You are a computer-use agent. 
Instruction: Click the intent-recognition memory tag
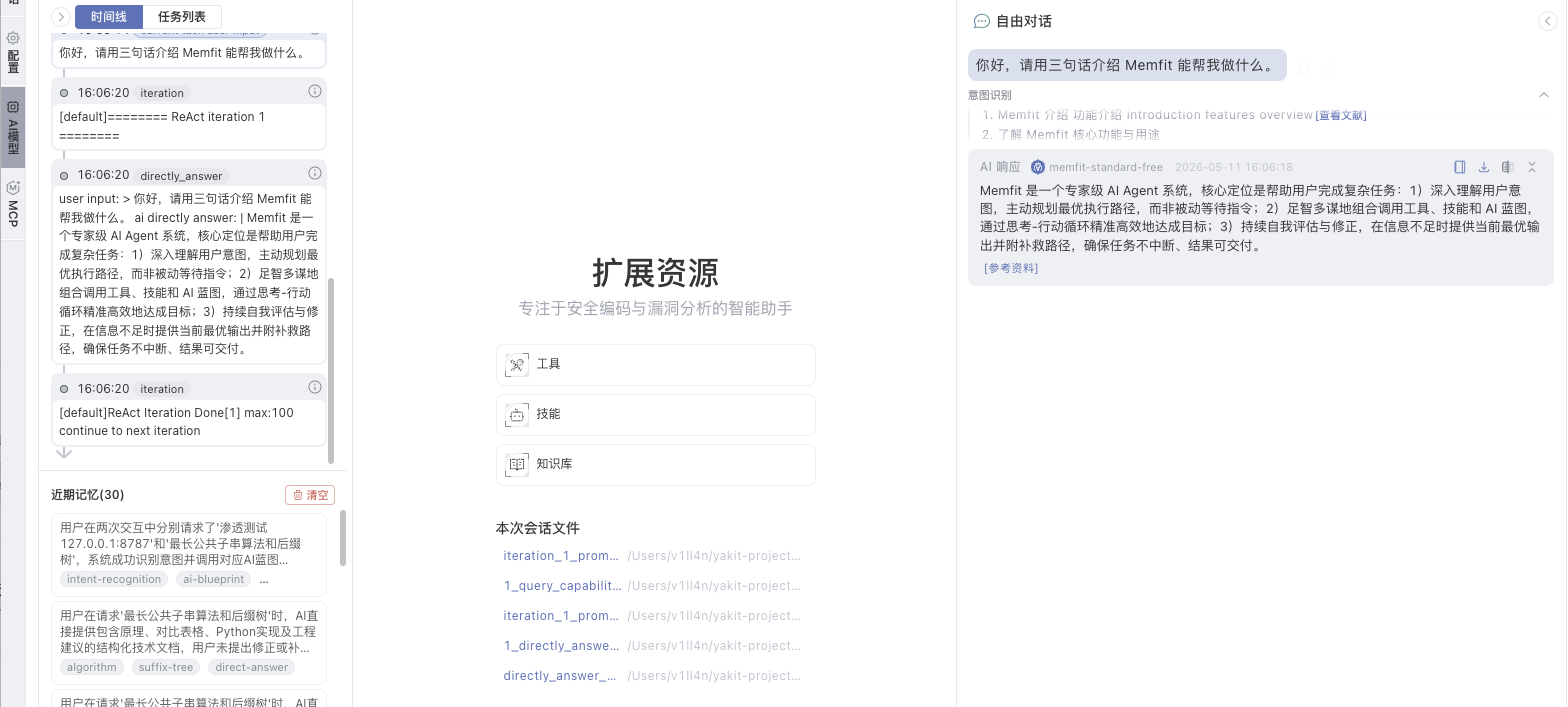point(114,579)
